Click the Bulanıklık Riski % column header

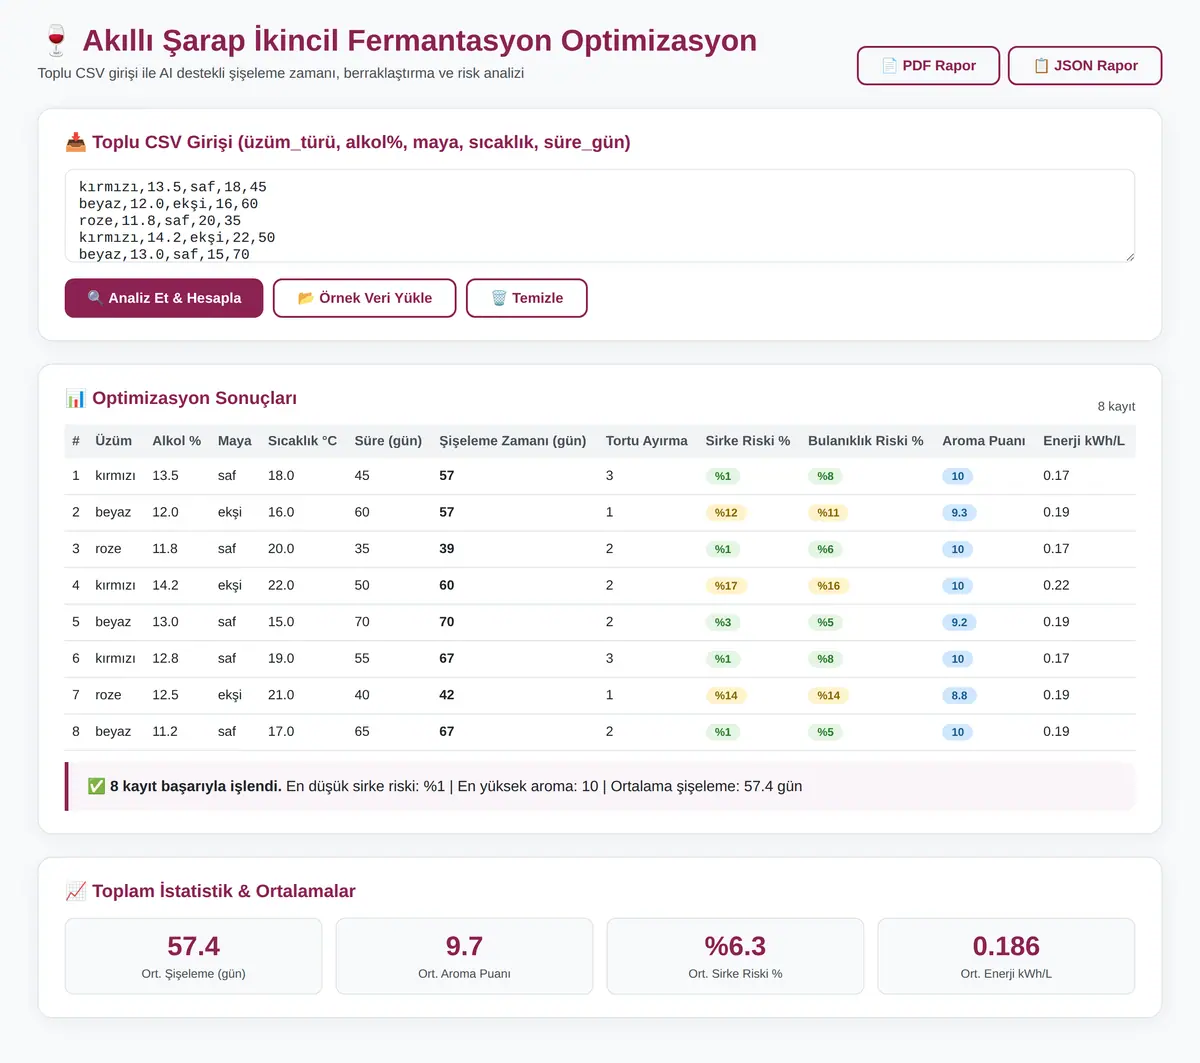(x=866, y=441)
